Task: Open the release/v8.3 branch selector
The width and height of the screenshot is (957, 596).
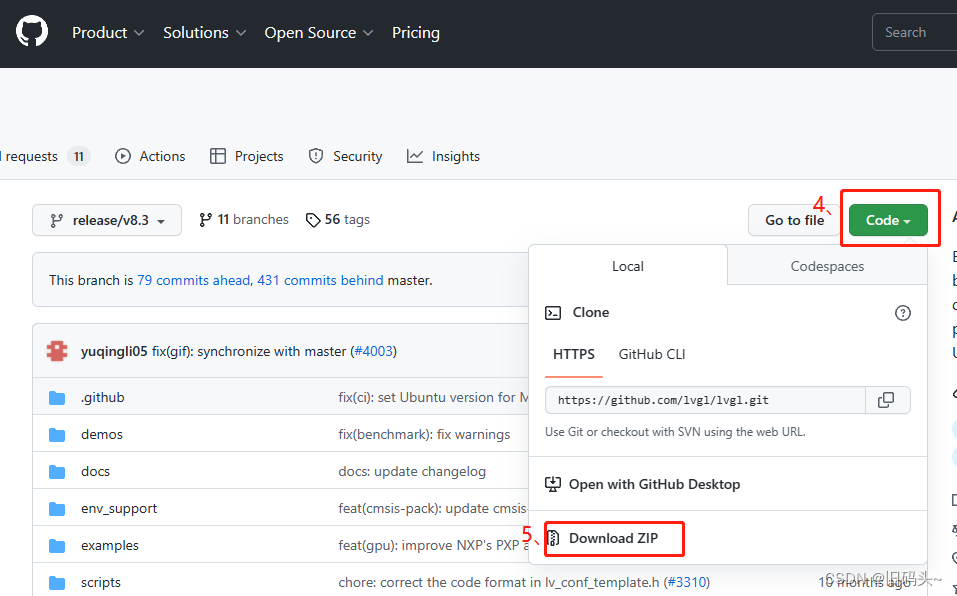Action: tap(107, 220)
